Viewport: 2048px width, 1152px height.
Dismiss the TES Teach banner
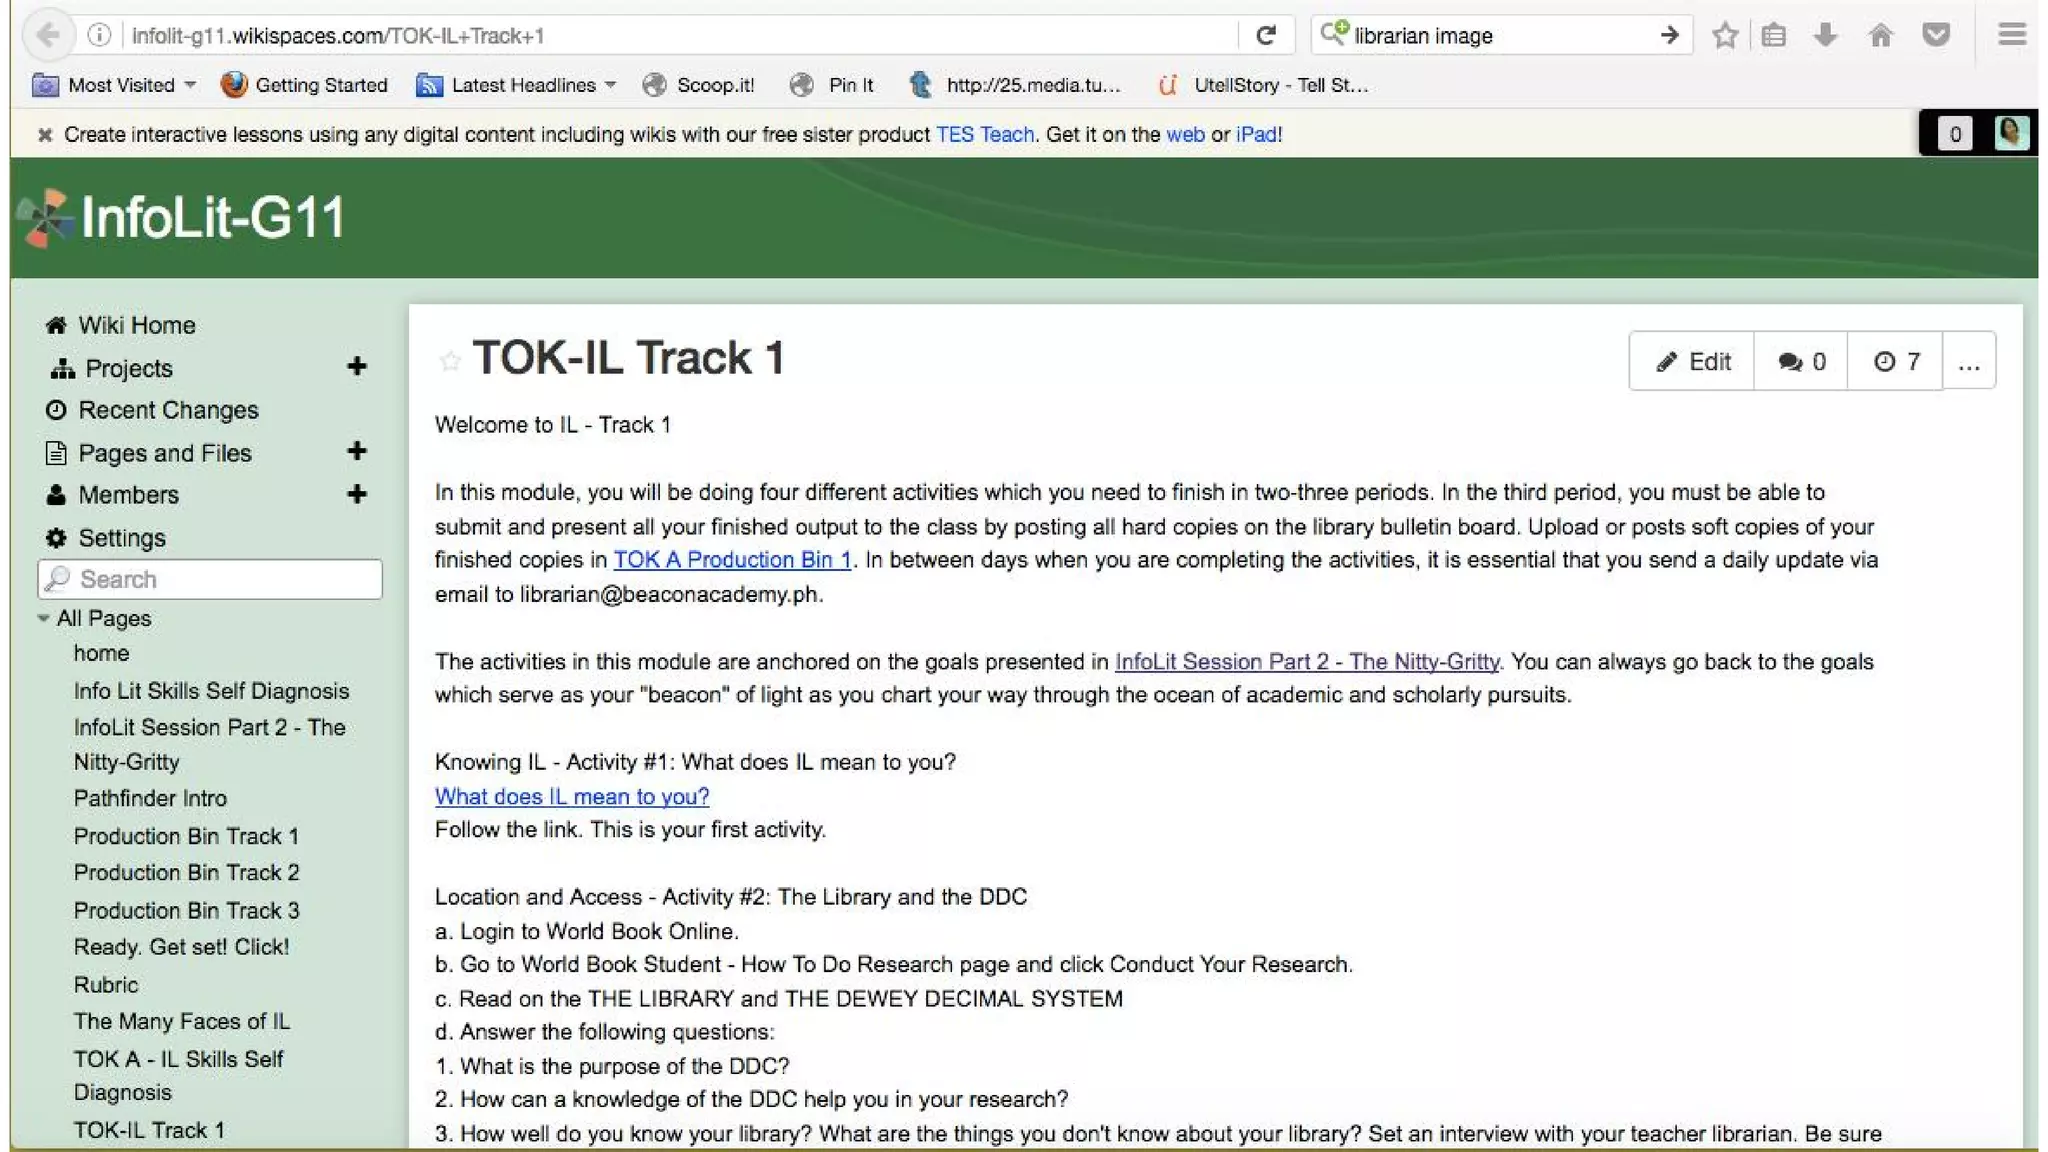pyautogui.click(x=45, y=135)
